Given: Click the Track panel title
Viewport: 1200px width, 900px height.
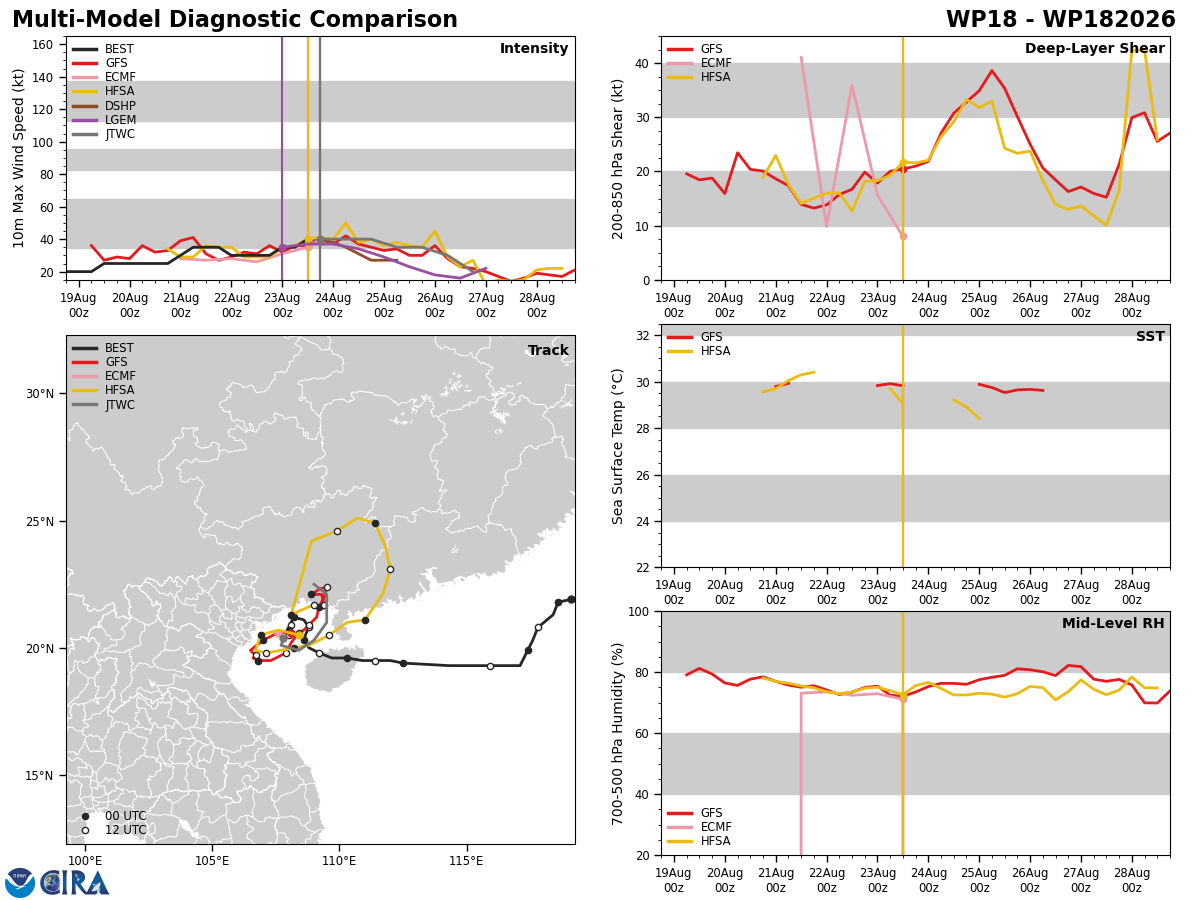Looking at the screenshot, I should pyautogui.click(x=548, y=350).
